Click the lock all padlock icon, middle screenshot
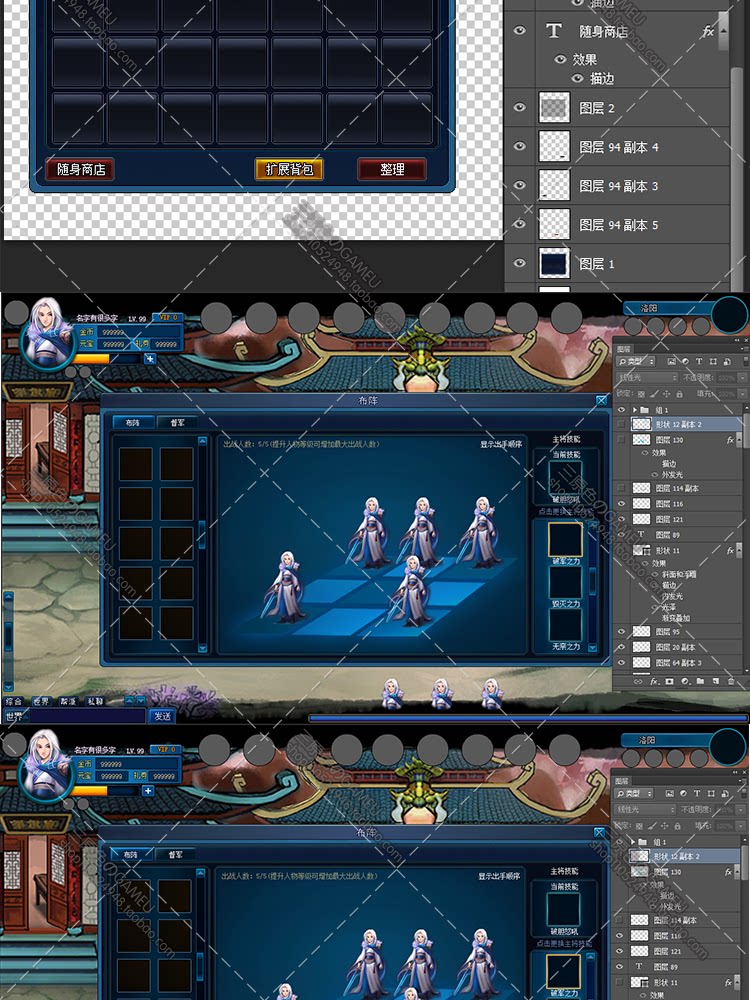Viewport: 750px width, 1000px height. click(x=679, y=394)
